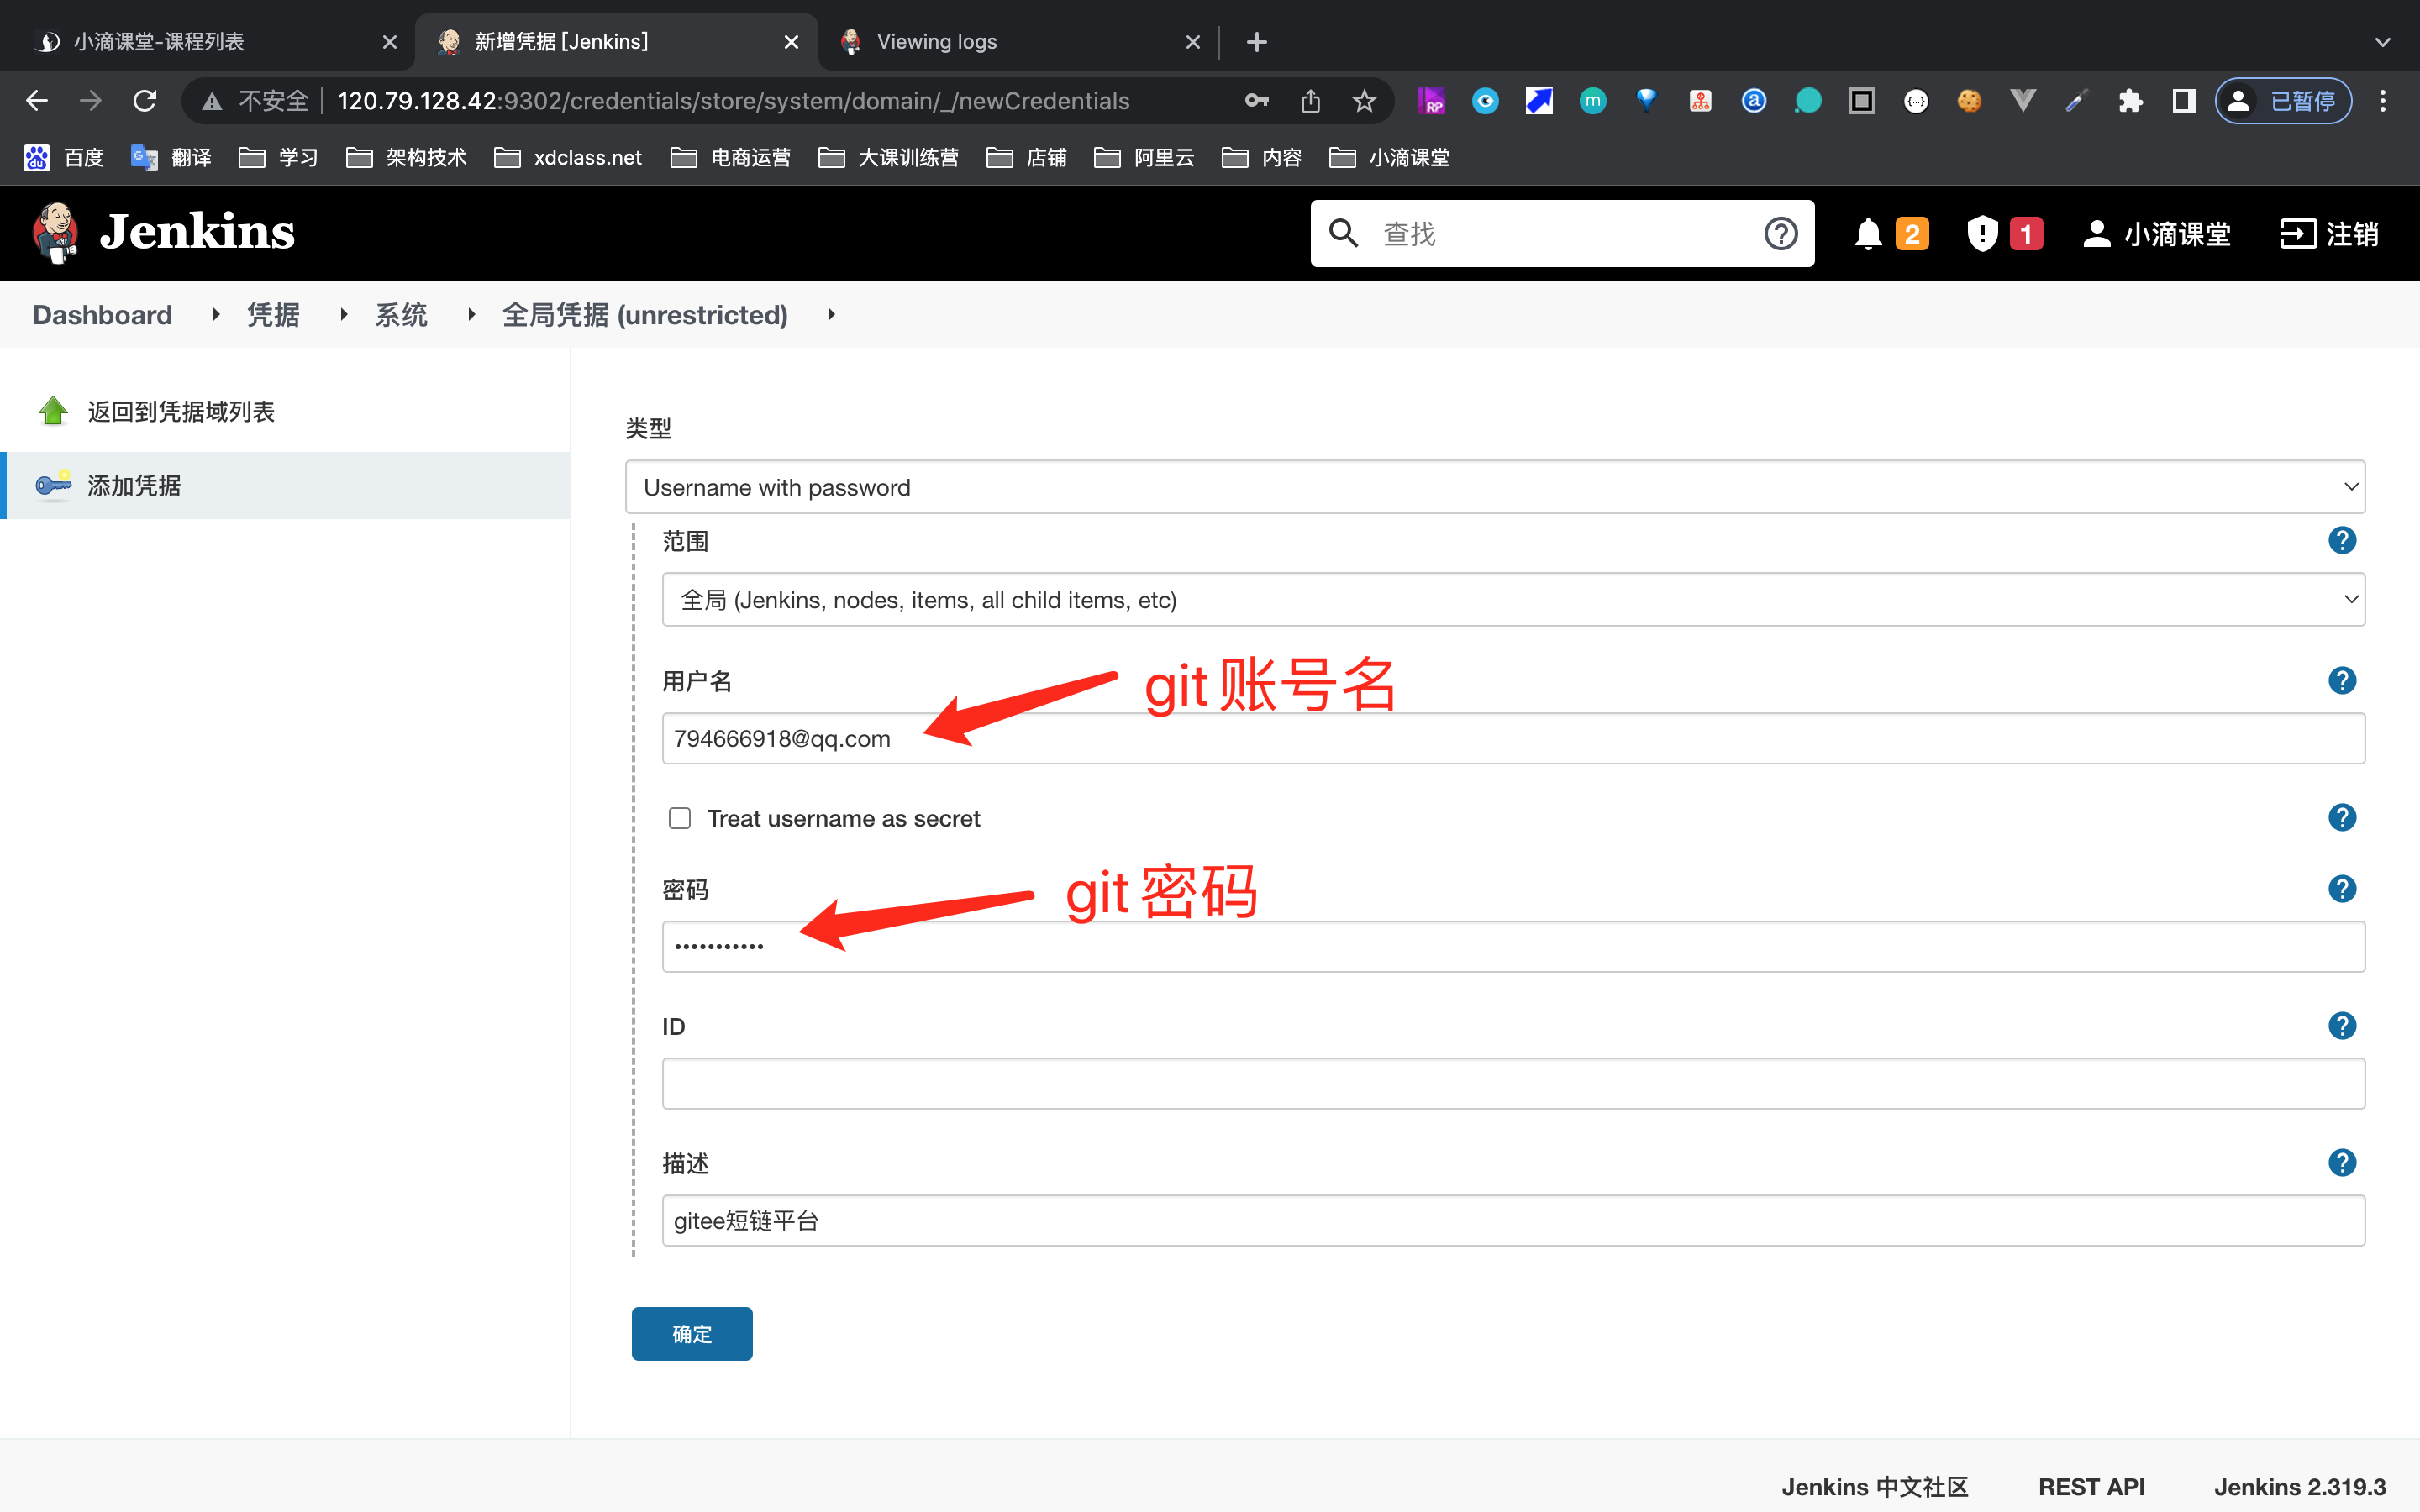2420x1512 pixels.
Task: Focus the 用户名 input field
Action: (1513, 739)
